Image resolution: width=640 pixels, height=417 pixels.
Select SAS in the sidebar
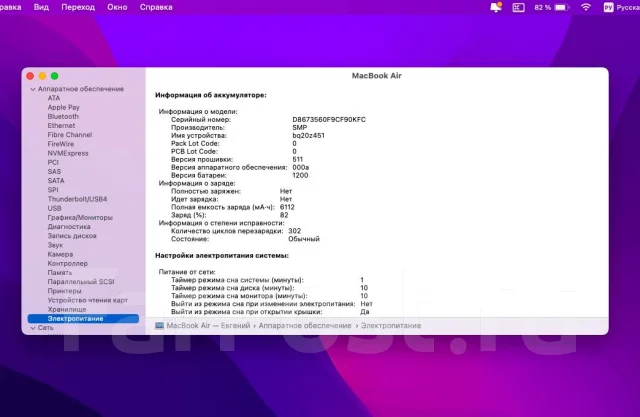click(x=54, y=172)
